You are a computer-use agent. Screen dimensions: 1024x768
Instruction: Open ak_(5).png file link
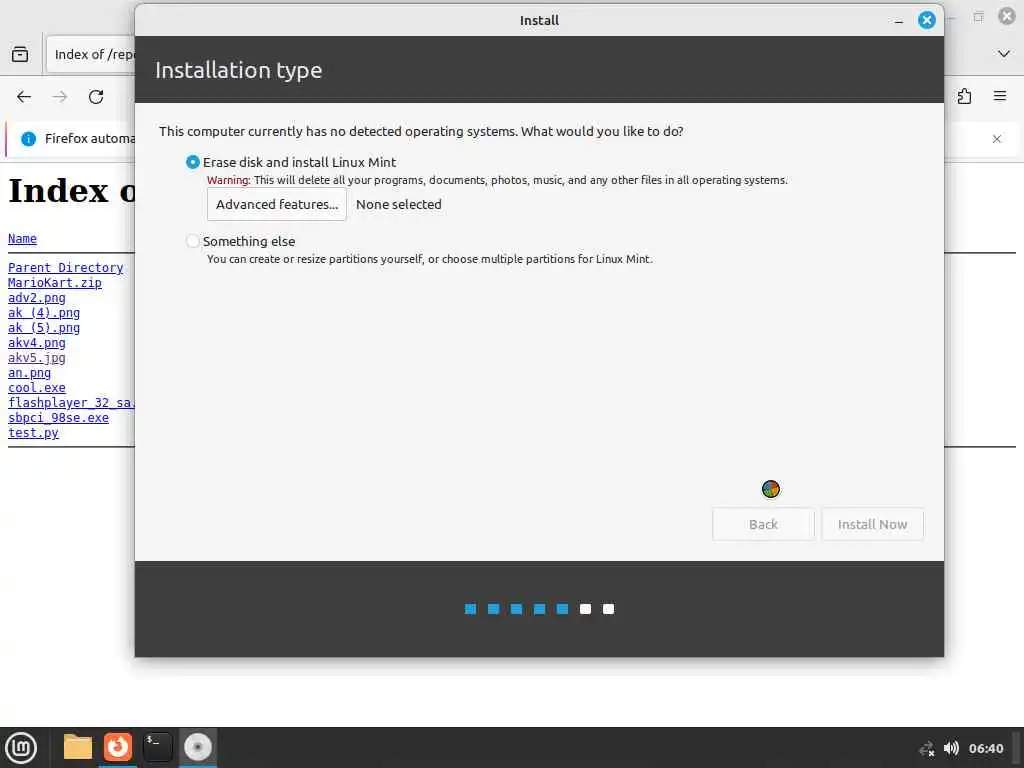(x=44, y=328)
